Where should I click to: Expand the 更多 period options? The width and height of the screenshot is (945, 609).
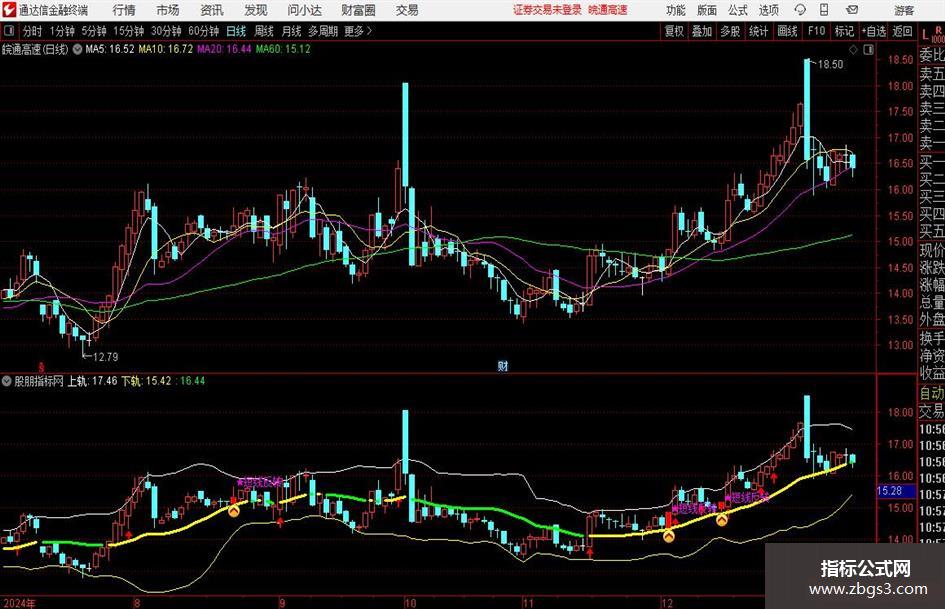tap(358, 31)
